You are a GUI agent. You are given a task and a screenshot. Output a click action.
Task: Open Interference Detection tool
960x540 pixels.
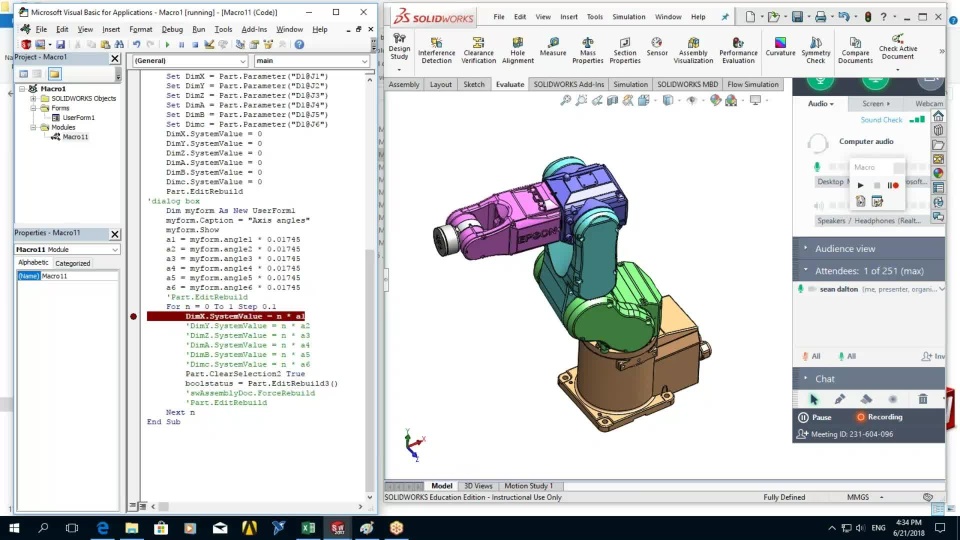click(x=437, y=50)
